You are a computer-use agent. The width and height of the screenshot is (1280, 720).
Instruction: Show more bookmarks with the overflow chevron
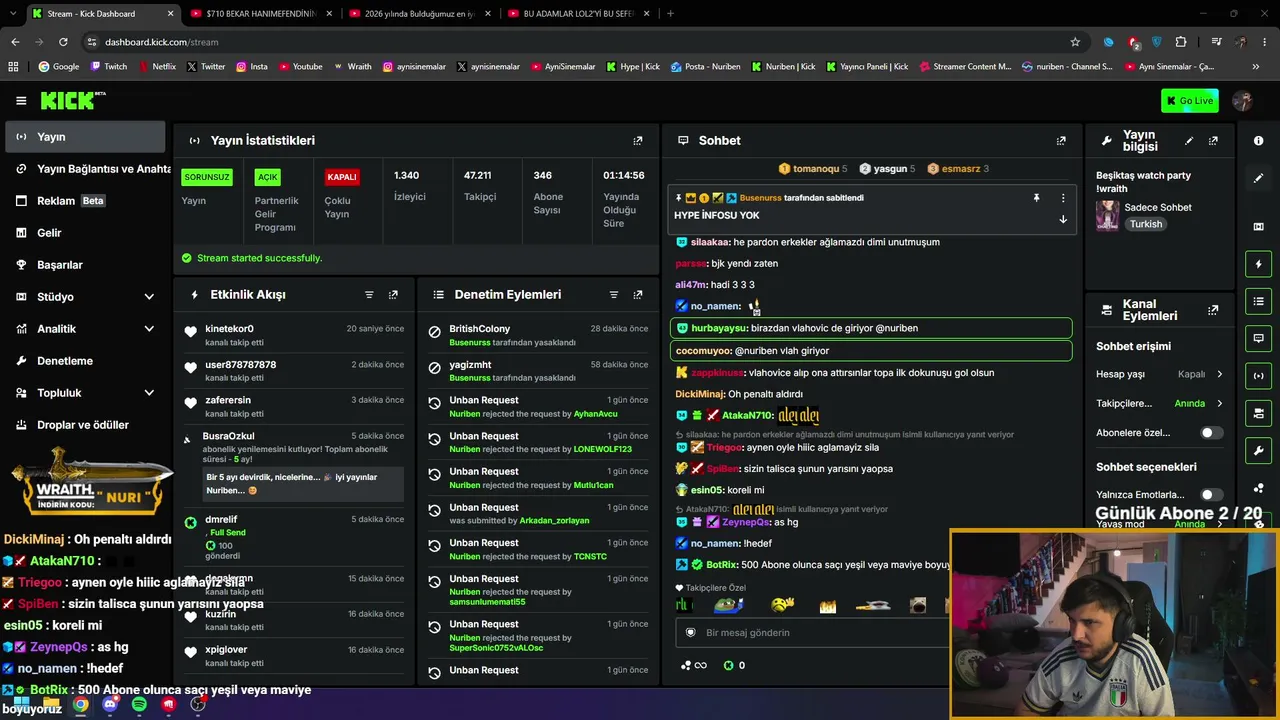tap(1256, 67)
